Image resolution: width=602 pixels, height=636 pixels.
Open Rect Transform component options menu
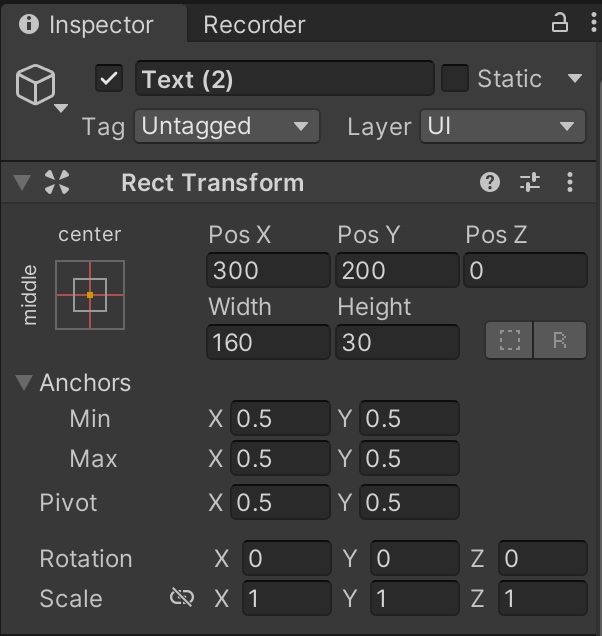[x=570, y=182]
